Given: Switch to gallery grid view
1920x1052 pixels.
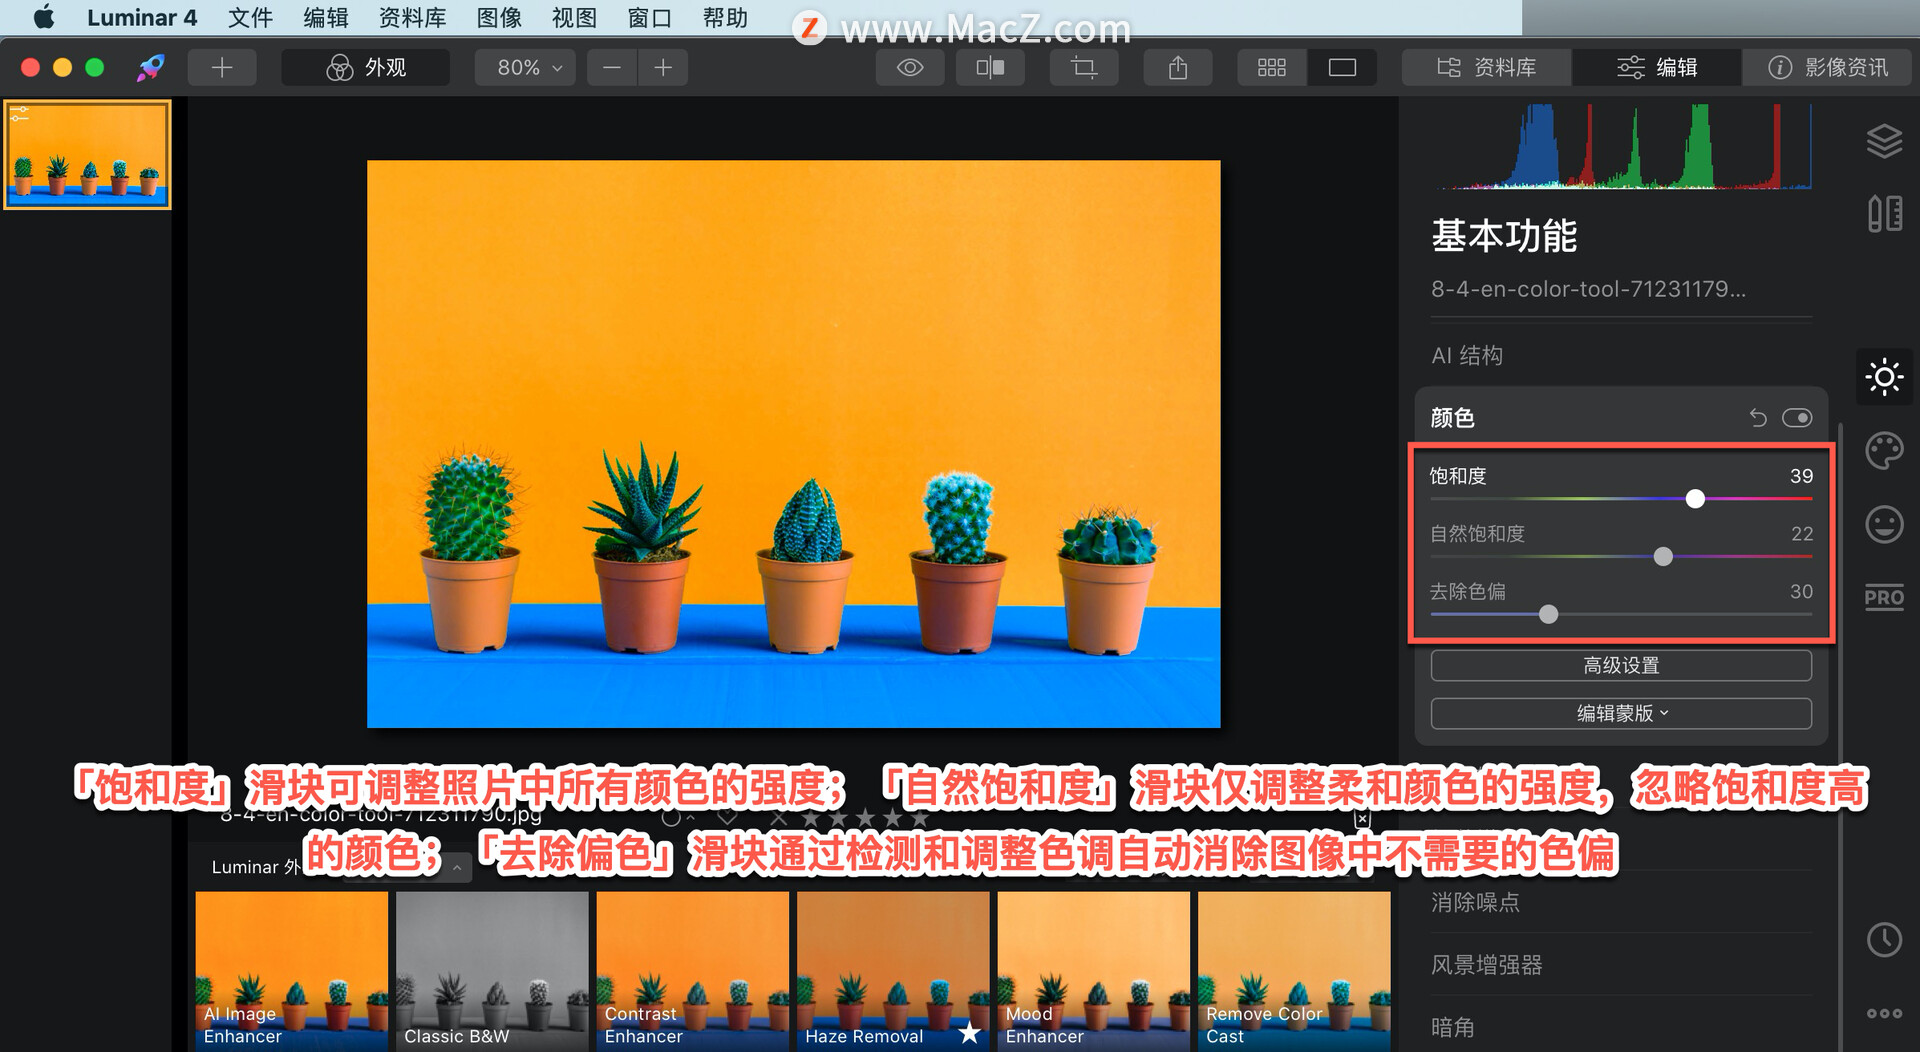Looking at the screenshot, I should [x=1272, y=67].
